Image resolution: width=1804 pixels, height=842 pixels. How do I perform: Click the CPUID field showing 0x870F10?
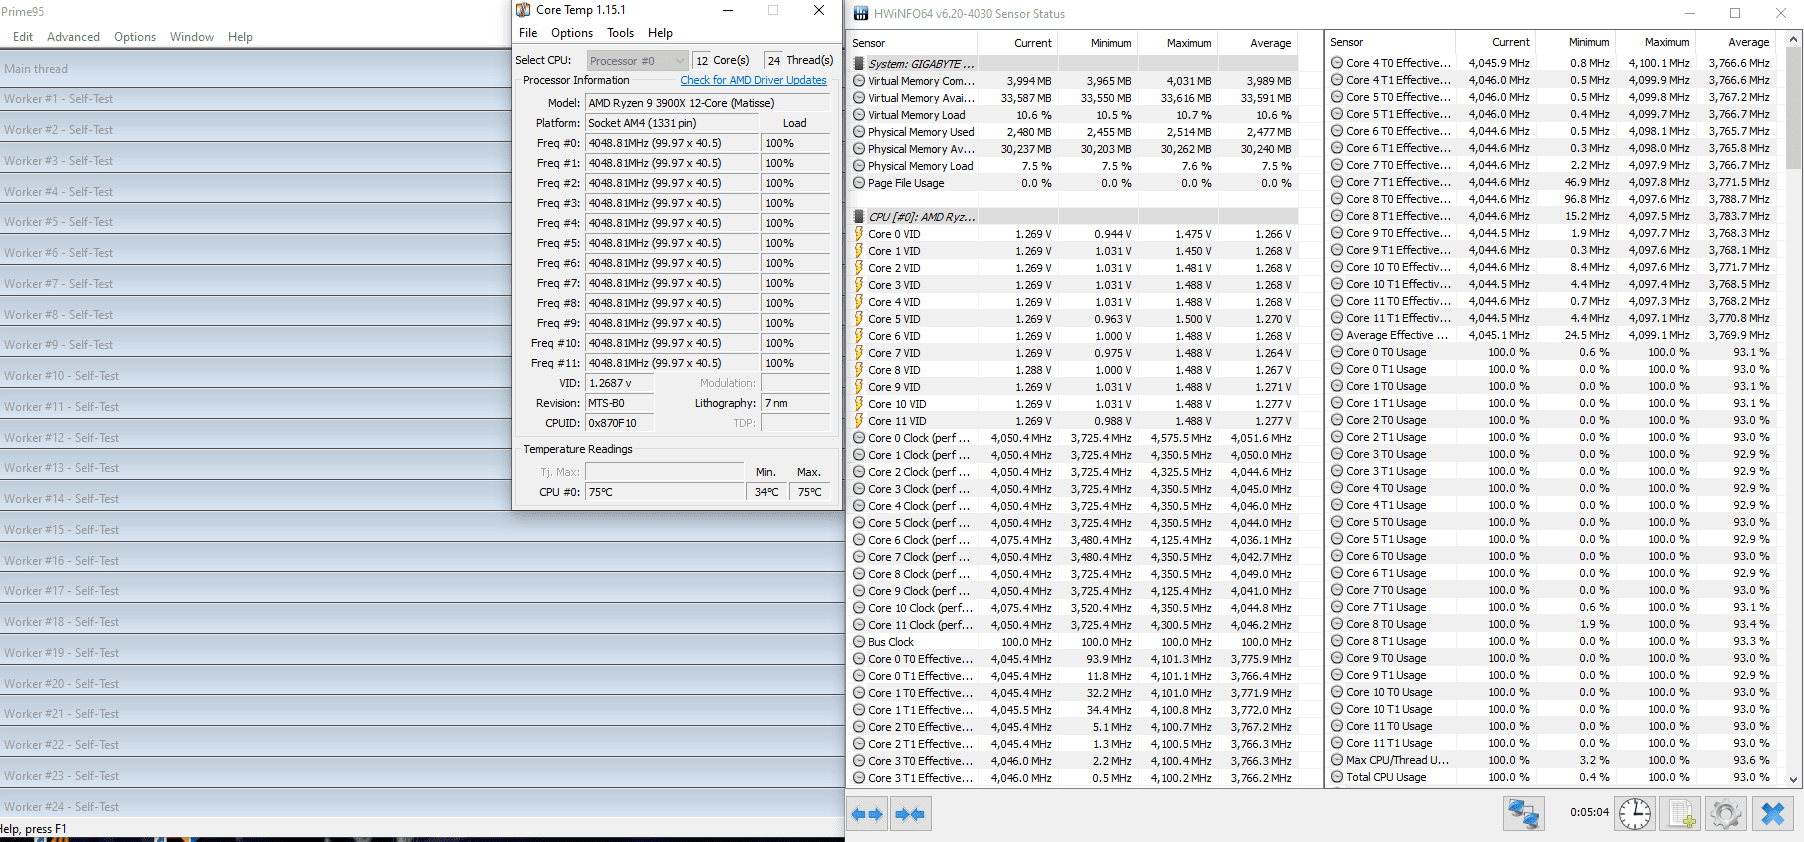pyautogui.click(x=620, y=423)
